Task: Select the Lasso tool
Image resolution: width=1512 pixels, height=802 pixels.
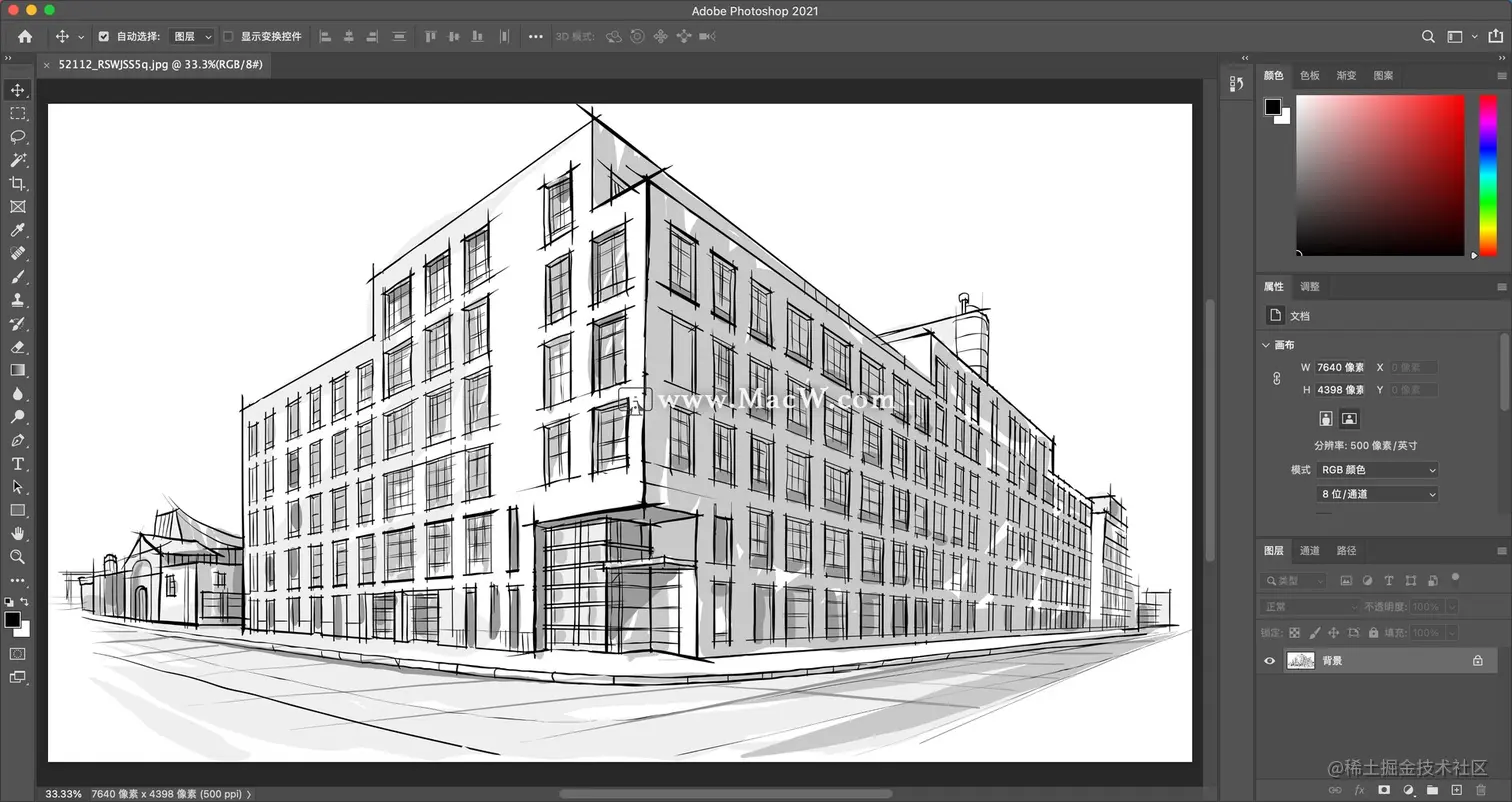Action: (17, 137)
